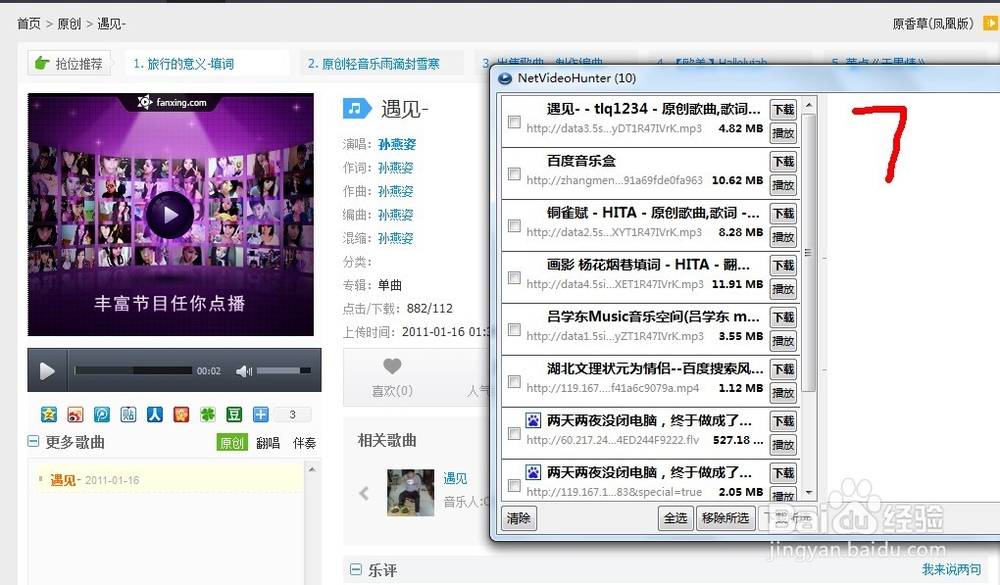This screenshot has height=585, width=1000.
Task: Click play button over the video preview
Action: click(x=170, y=214)
